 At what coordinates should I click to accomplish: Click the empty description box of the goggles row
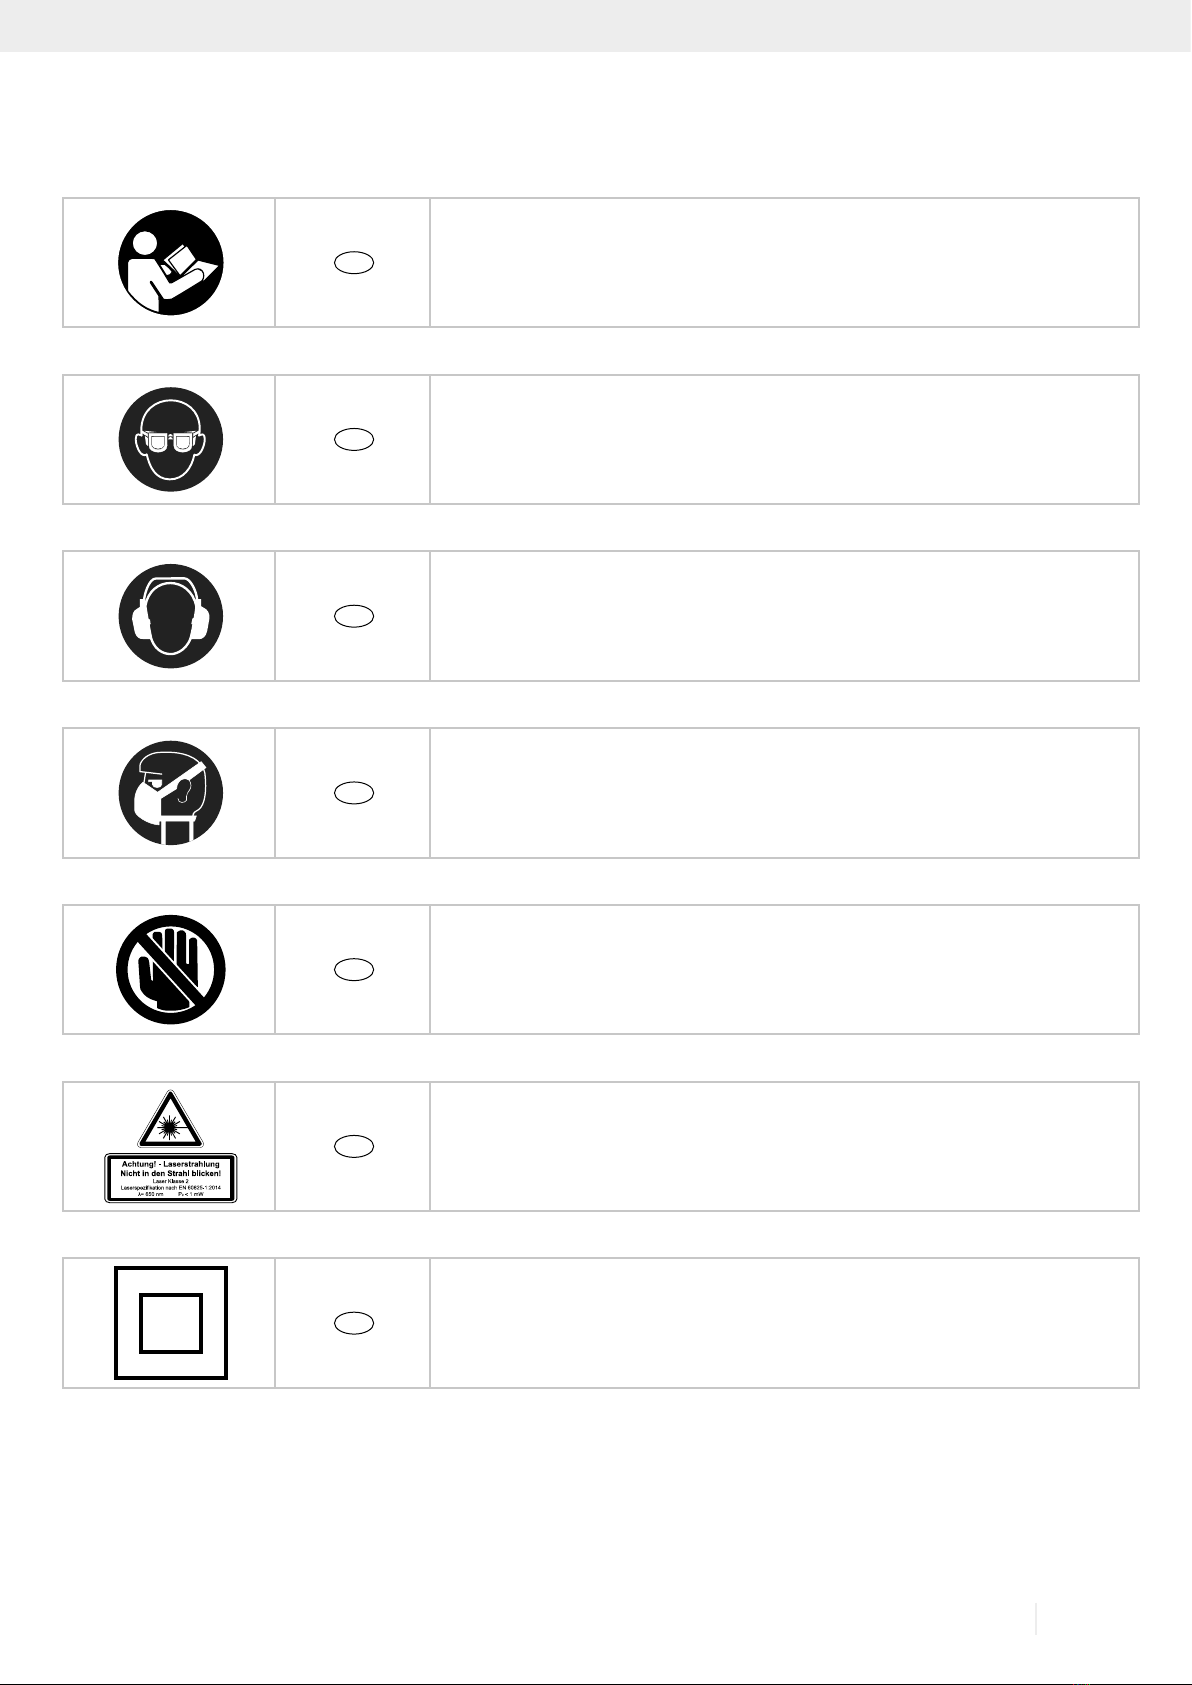click(785, 440)
